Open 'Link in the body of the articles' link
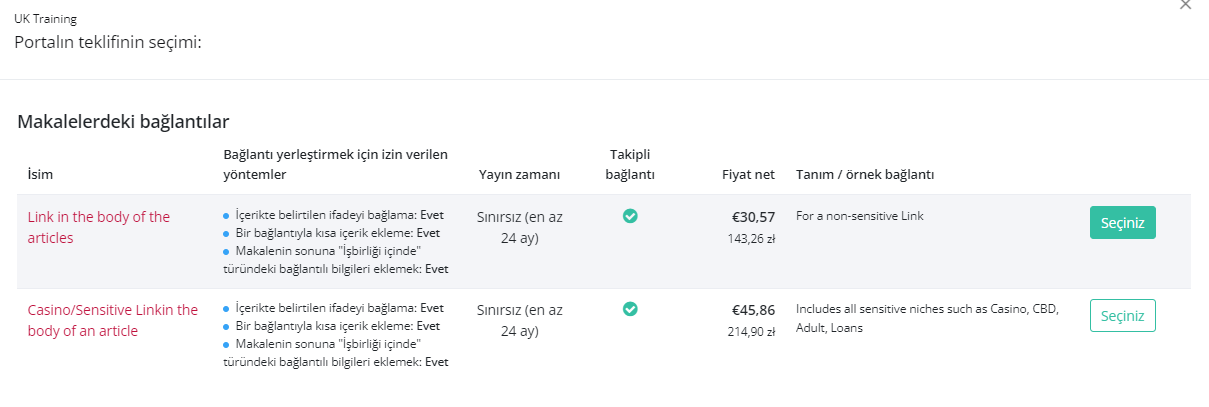1209x407 pixels. [x=99, y=227]
